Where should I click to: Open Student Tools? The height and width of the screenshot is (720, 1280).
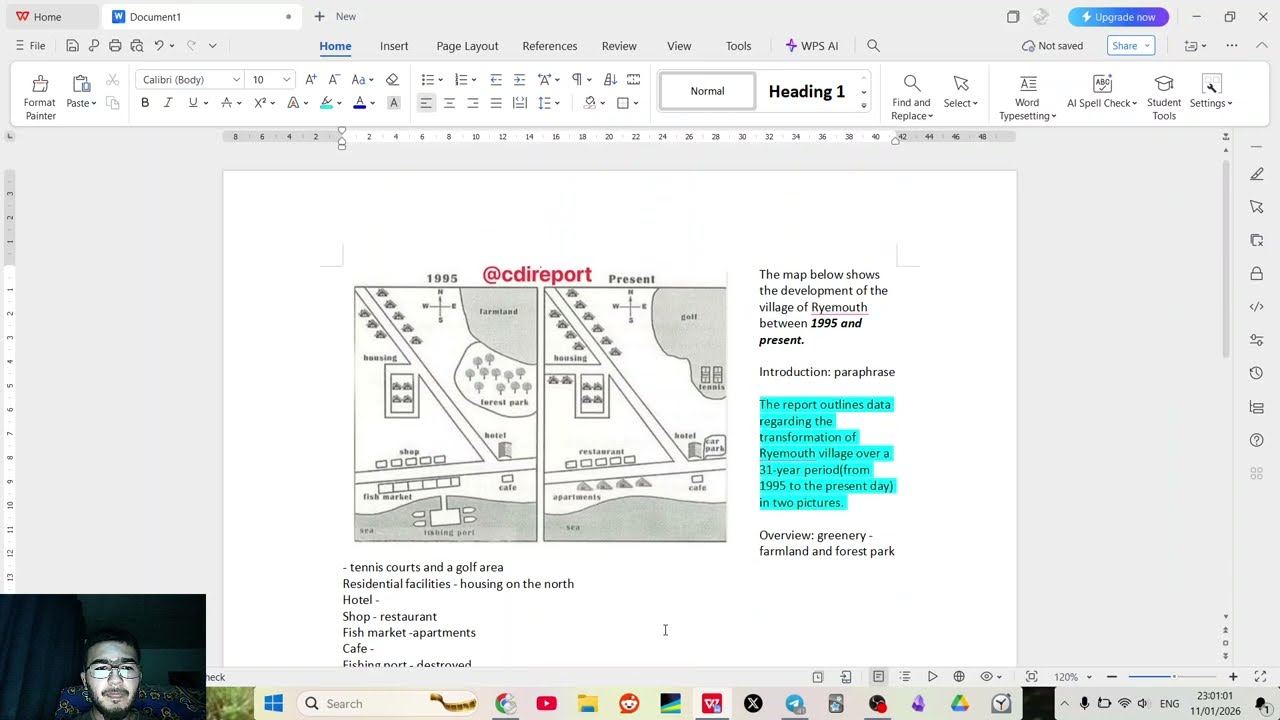point(1164,97)
